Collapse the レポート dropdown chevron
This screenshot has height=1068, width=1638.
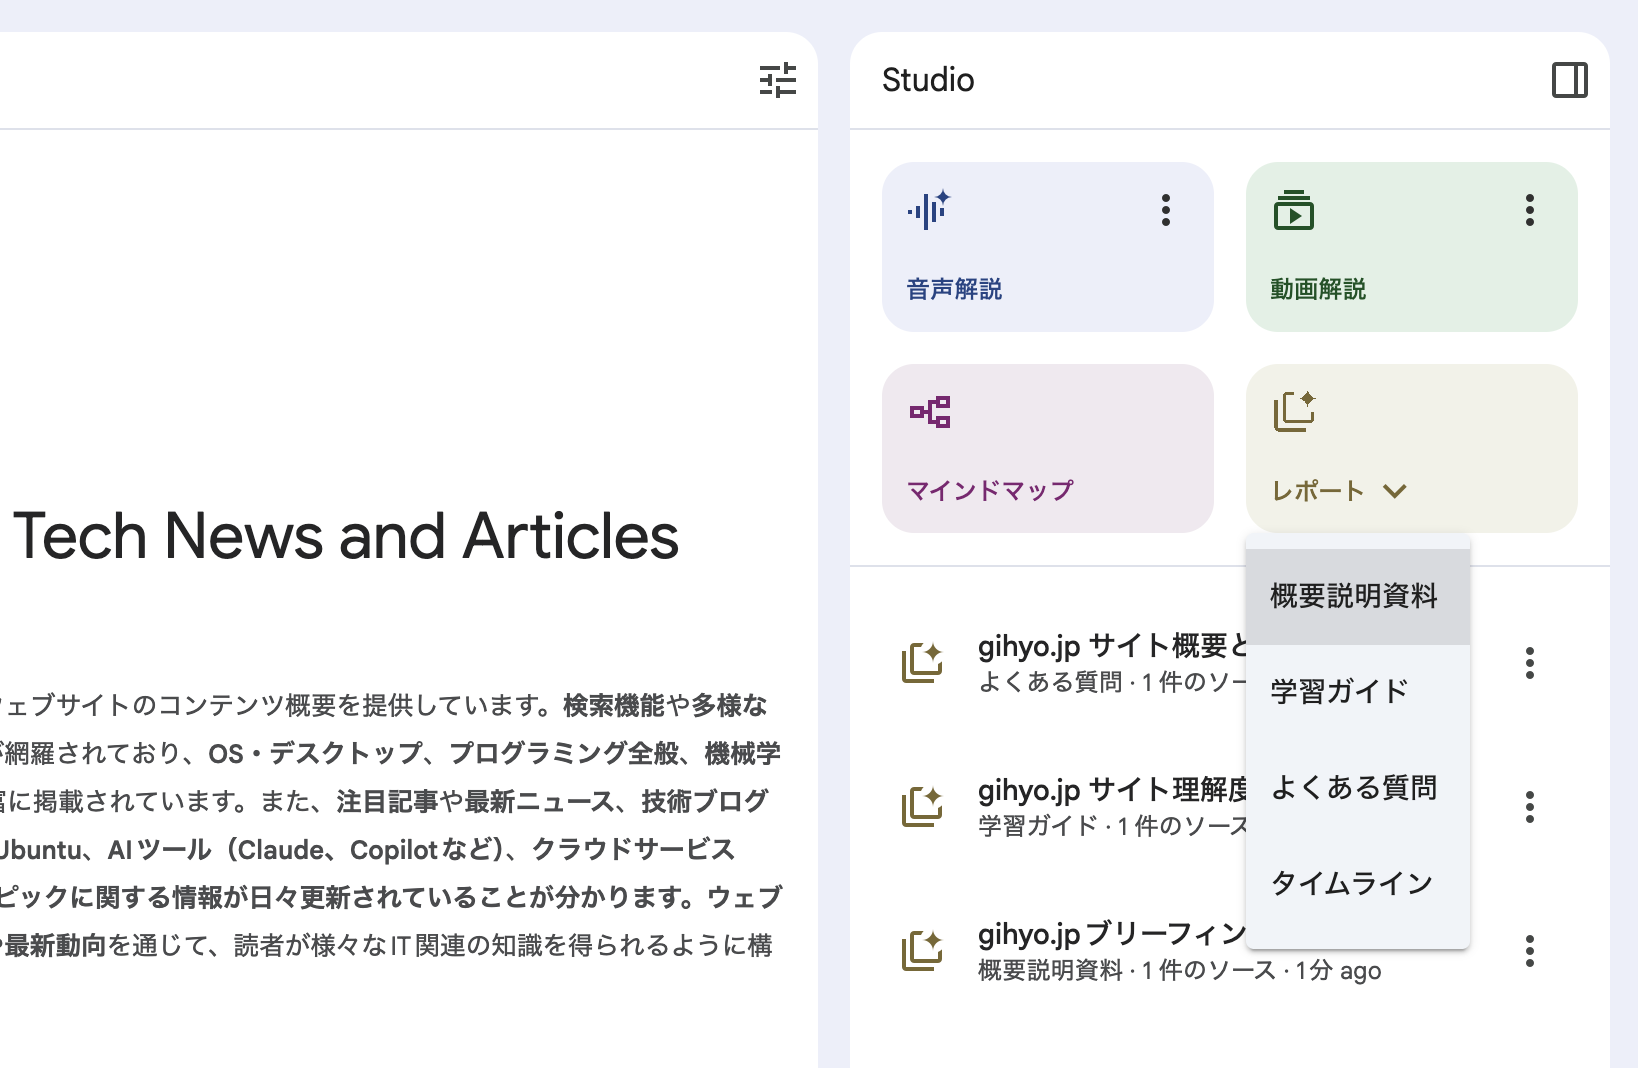click(x=1394, y=491)
